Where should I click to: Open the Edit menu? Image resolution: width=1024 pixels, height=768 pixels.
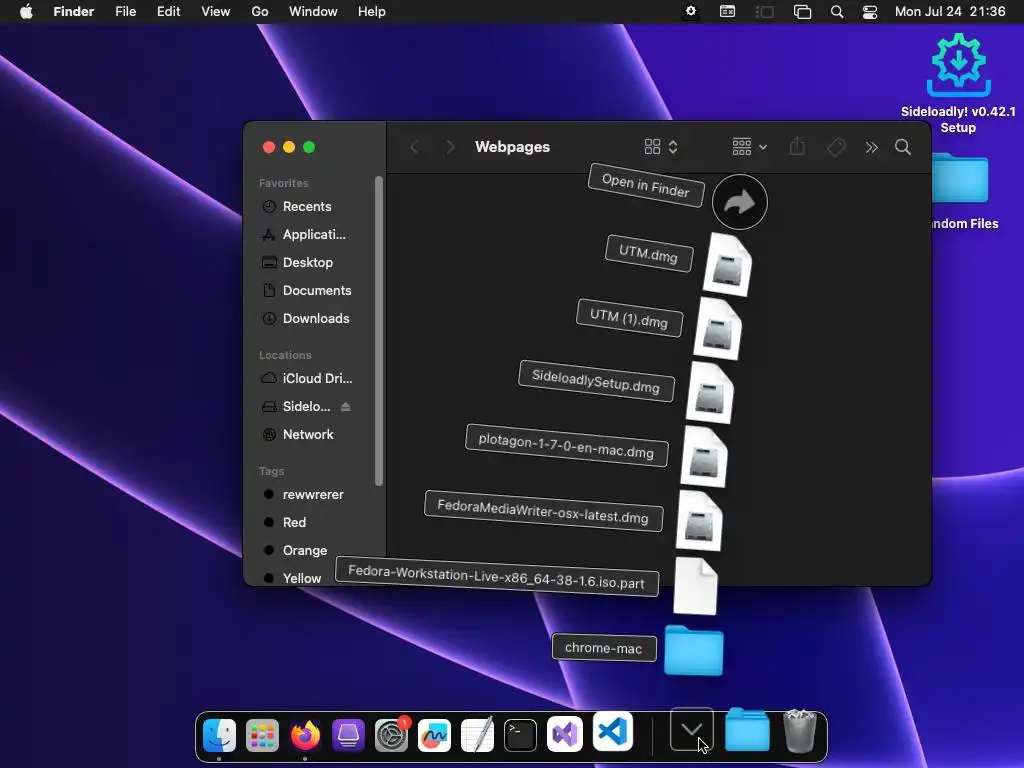point(168,11)
